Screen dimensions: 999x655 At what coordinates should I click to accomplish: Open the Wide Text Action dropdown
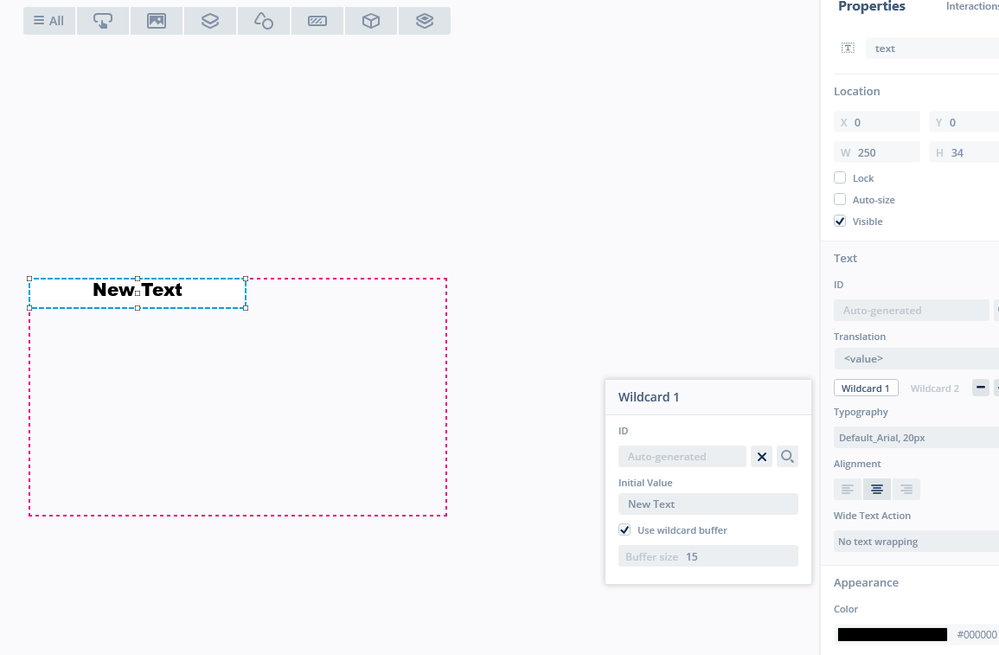[916, 542]
